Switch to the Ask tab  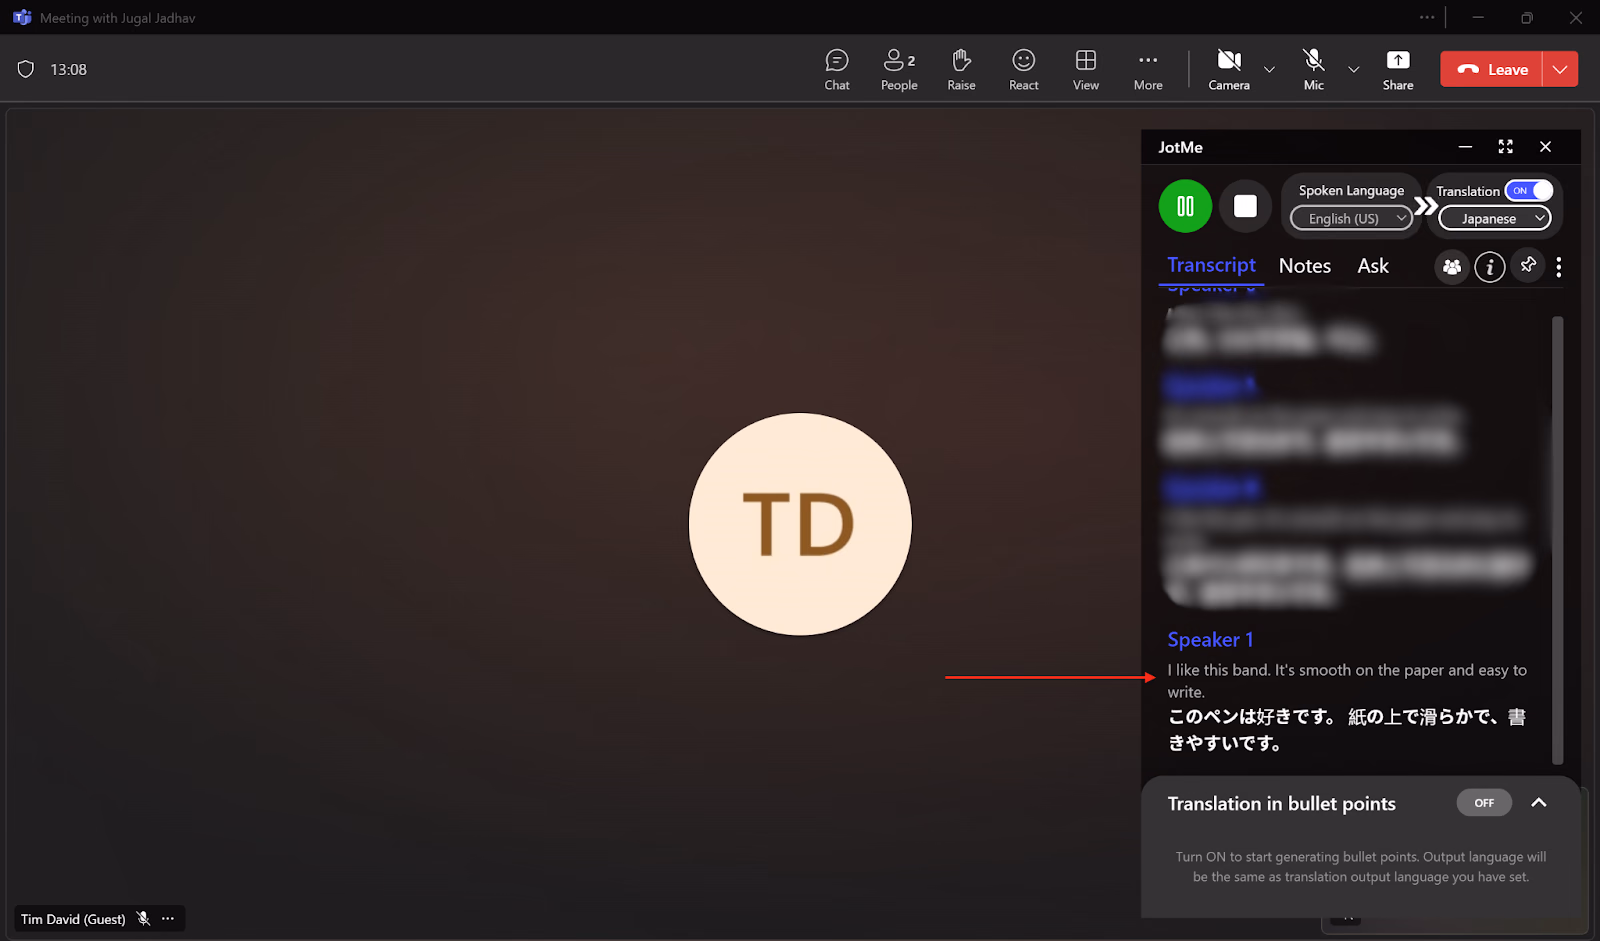click(x=1373, y=266)
